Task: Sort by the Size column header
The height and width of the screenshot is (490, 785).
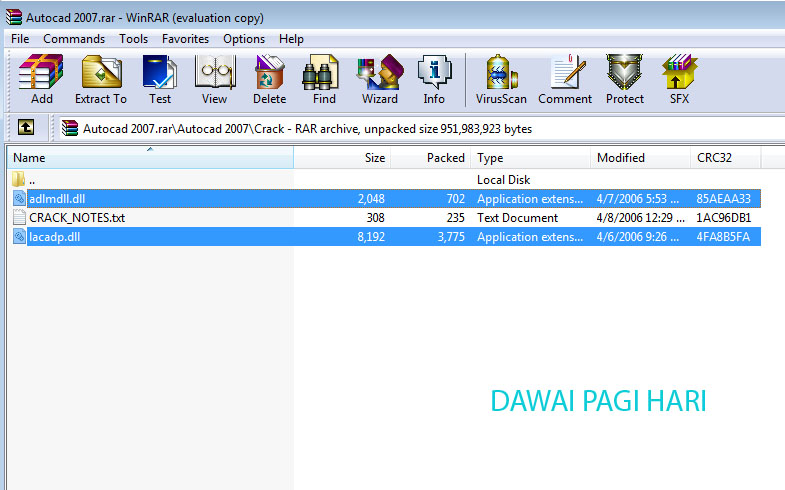Action: pyautogui.click(x=342, y=158)
